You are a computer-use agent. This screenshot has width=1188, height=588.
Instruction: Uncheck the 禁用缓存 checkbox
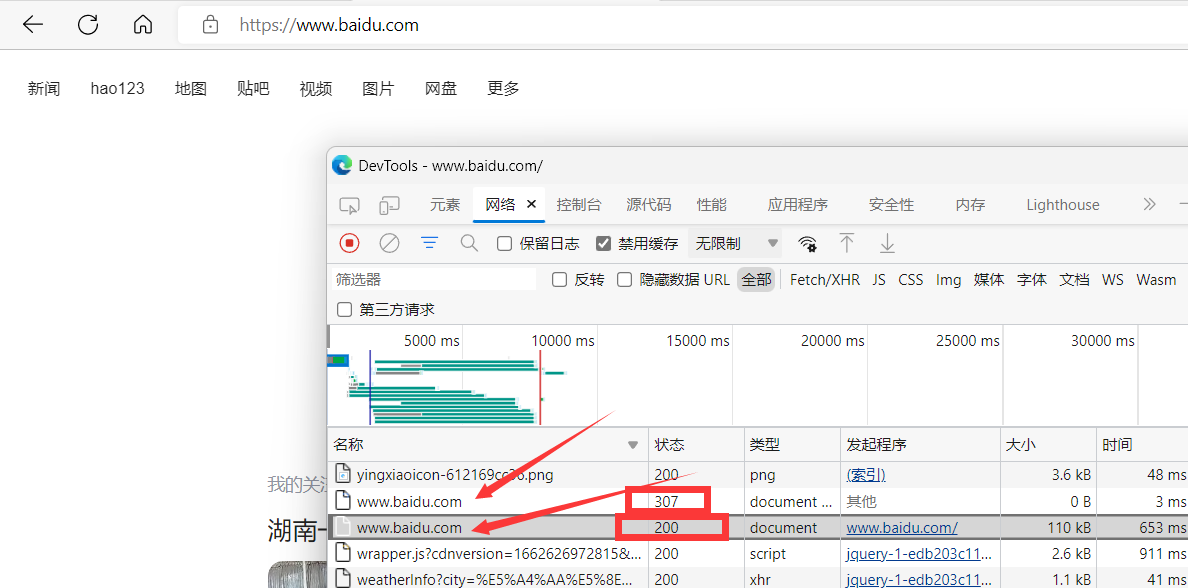[x=604, y=243]
